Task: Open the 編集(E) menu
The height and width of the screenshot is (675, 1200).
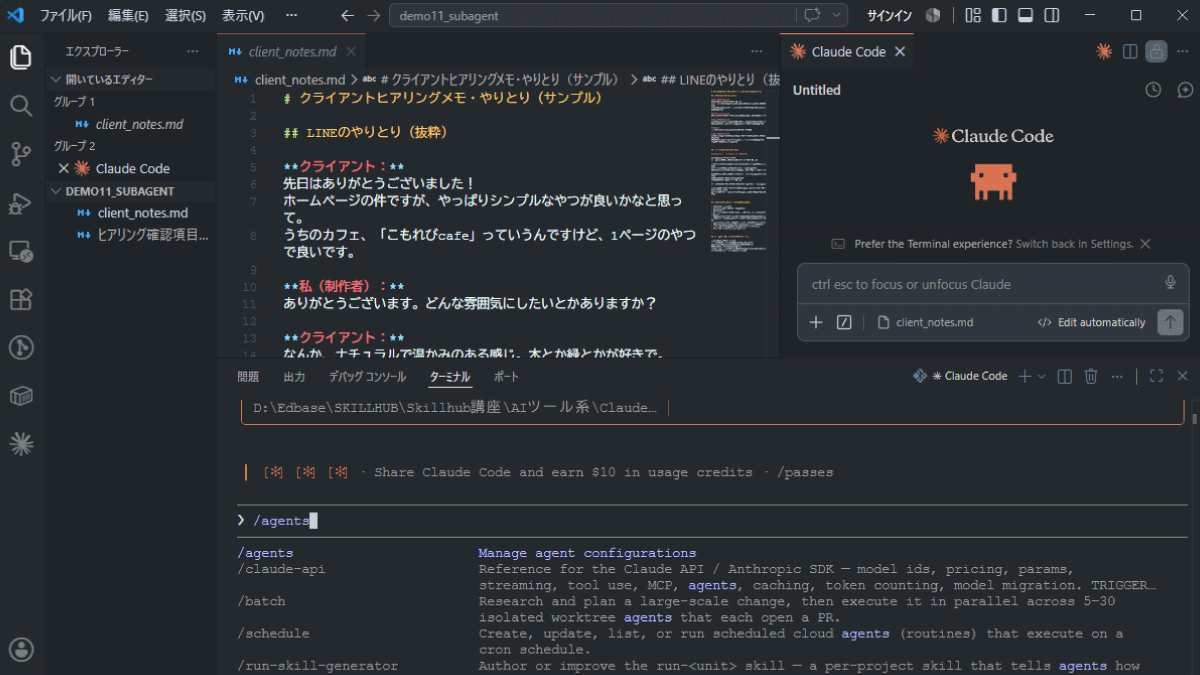Action: [128, 15]
